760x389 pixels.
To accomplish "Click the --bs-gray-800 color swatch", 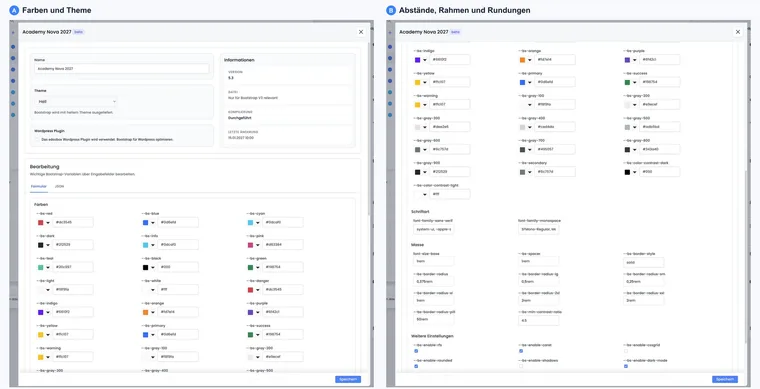I will (628, 150).
